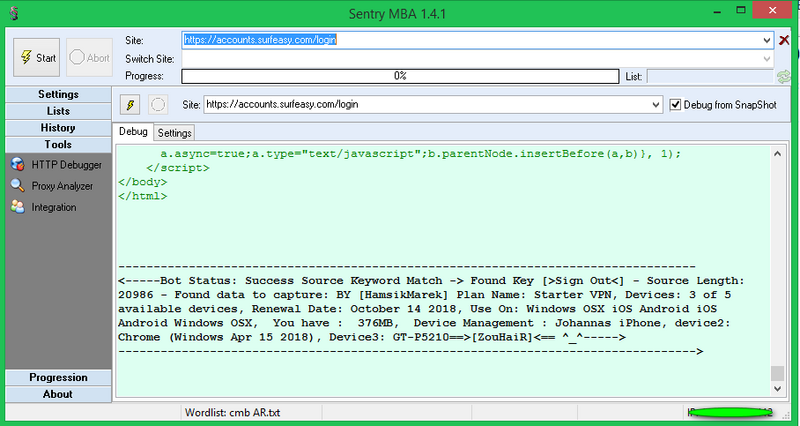
Task: Open the top Site dropdown arrow
Action: pos(767,40)
